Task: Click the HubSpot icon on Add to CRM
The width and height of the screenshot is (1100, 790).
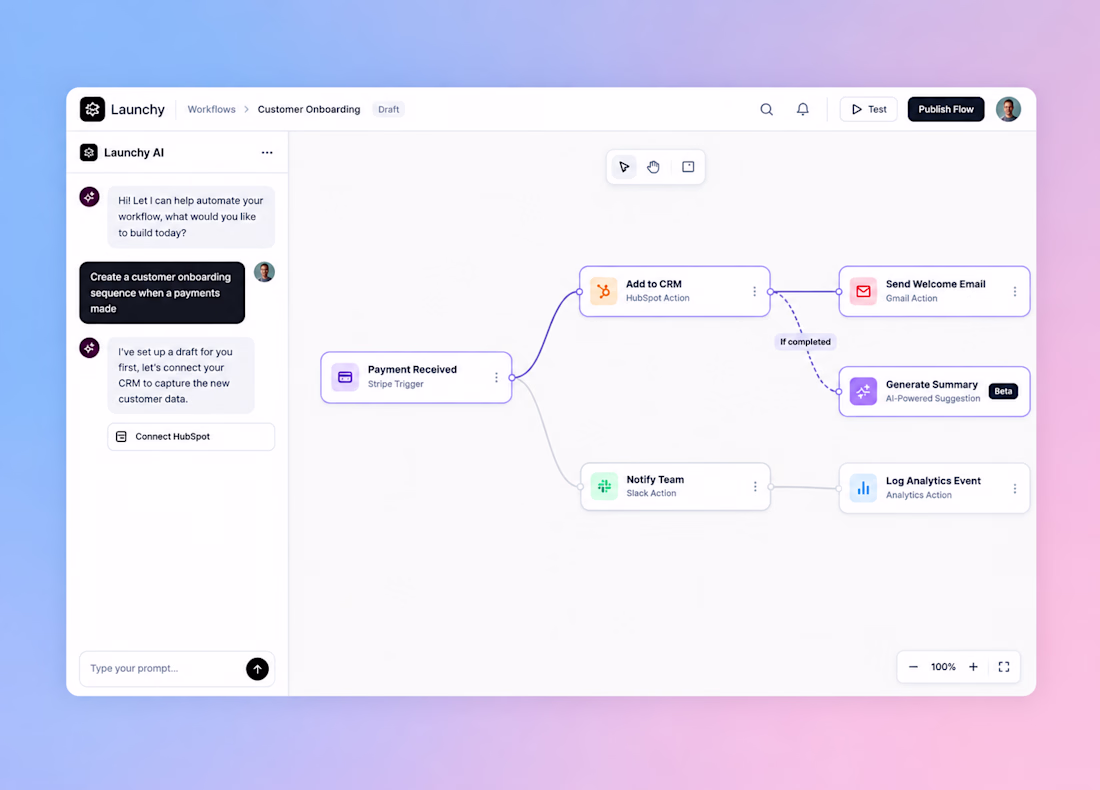Action: pos(603,291)
